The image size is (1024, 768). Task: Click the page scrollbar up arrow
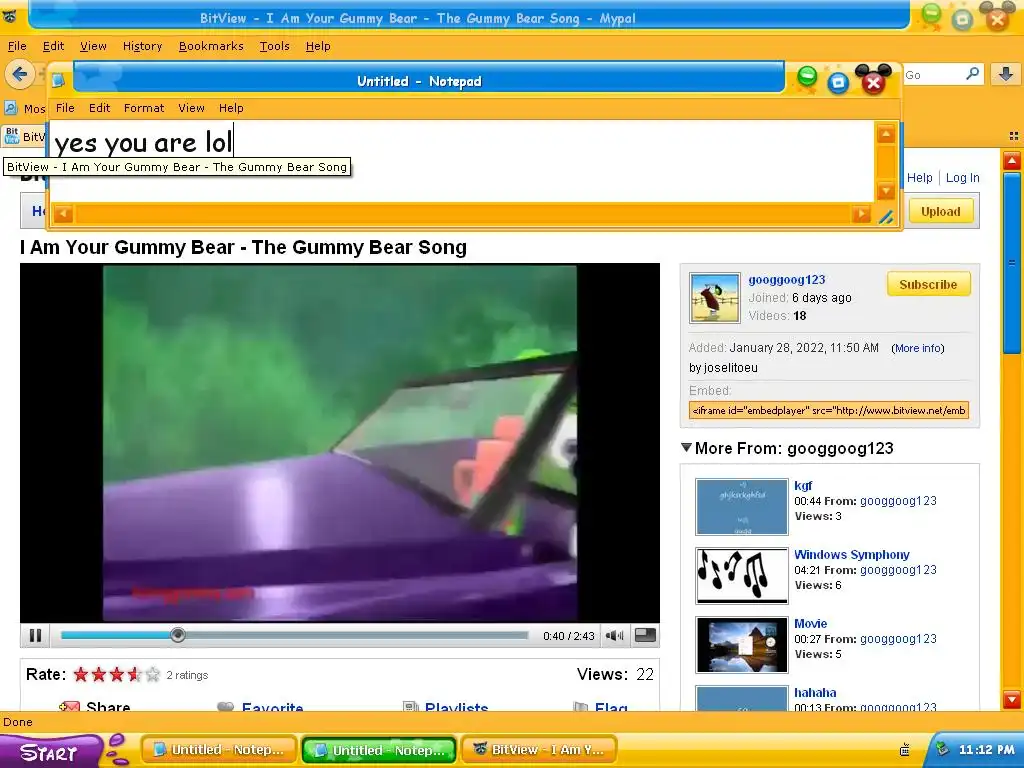[1012, 161]
